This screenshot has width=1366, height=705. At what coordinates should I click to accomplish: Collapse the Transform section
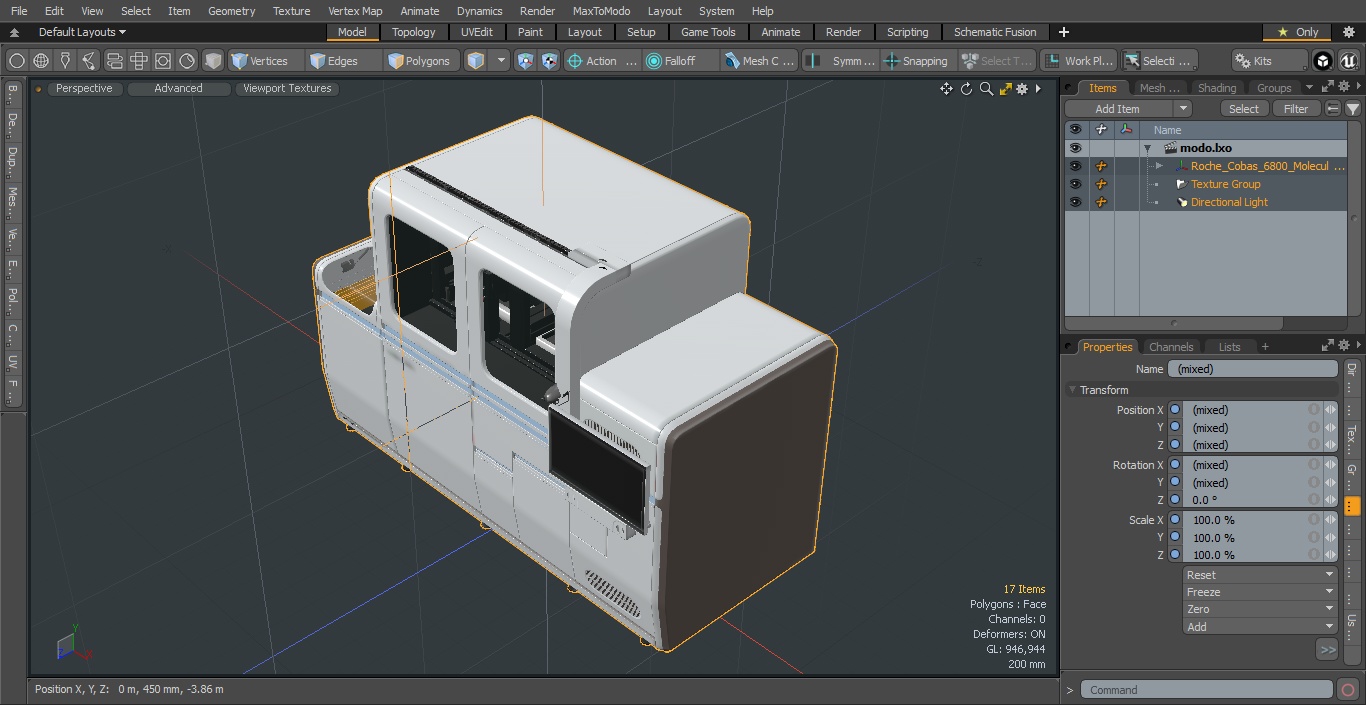tap(1072, 390)
